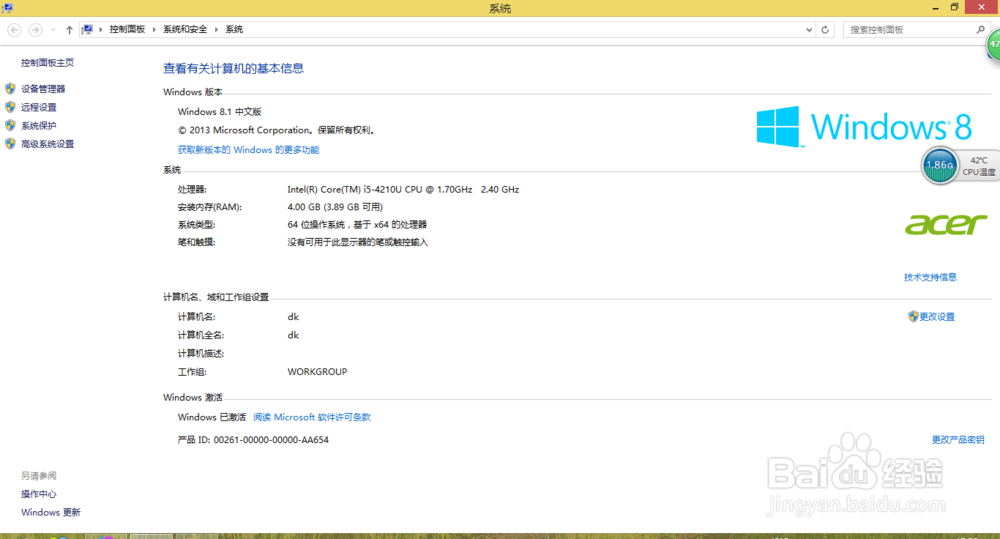Viewport: 1000px width, 539px height.
Task: Select 控制面板 in the breadcrumb
Action: pos(127,29)
